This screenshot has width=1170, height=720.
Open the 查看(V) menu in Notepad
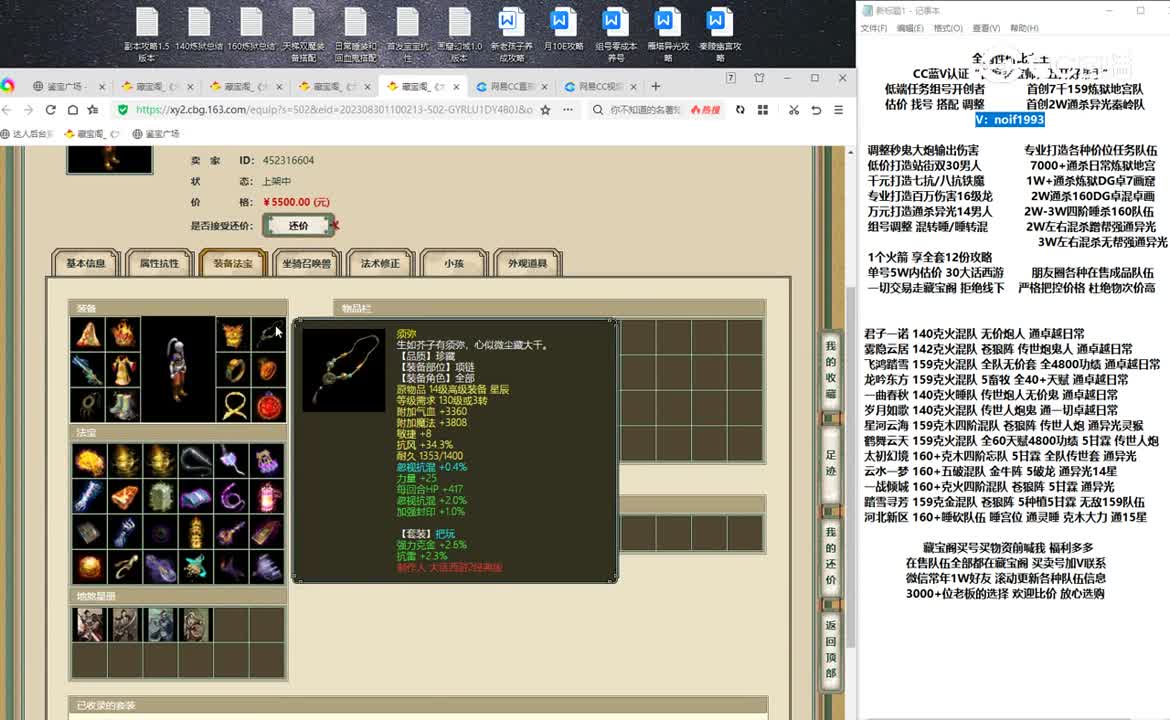pos(986,28)
